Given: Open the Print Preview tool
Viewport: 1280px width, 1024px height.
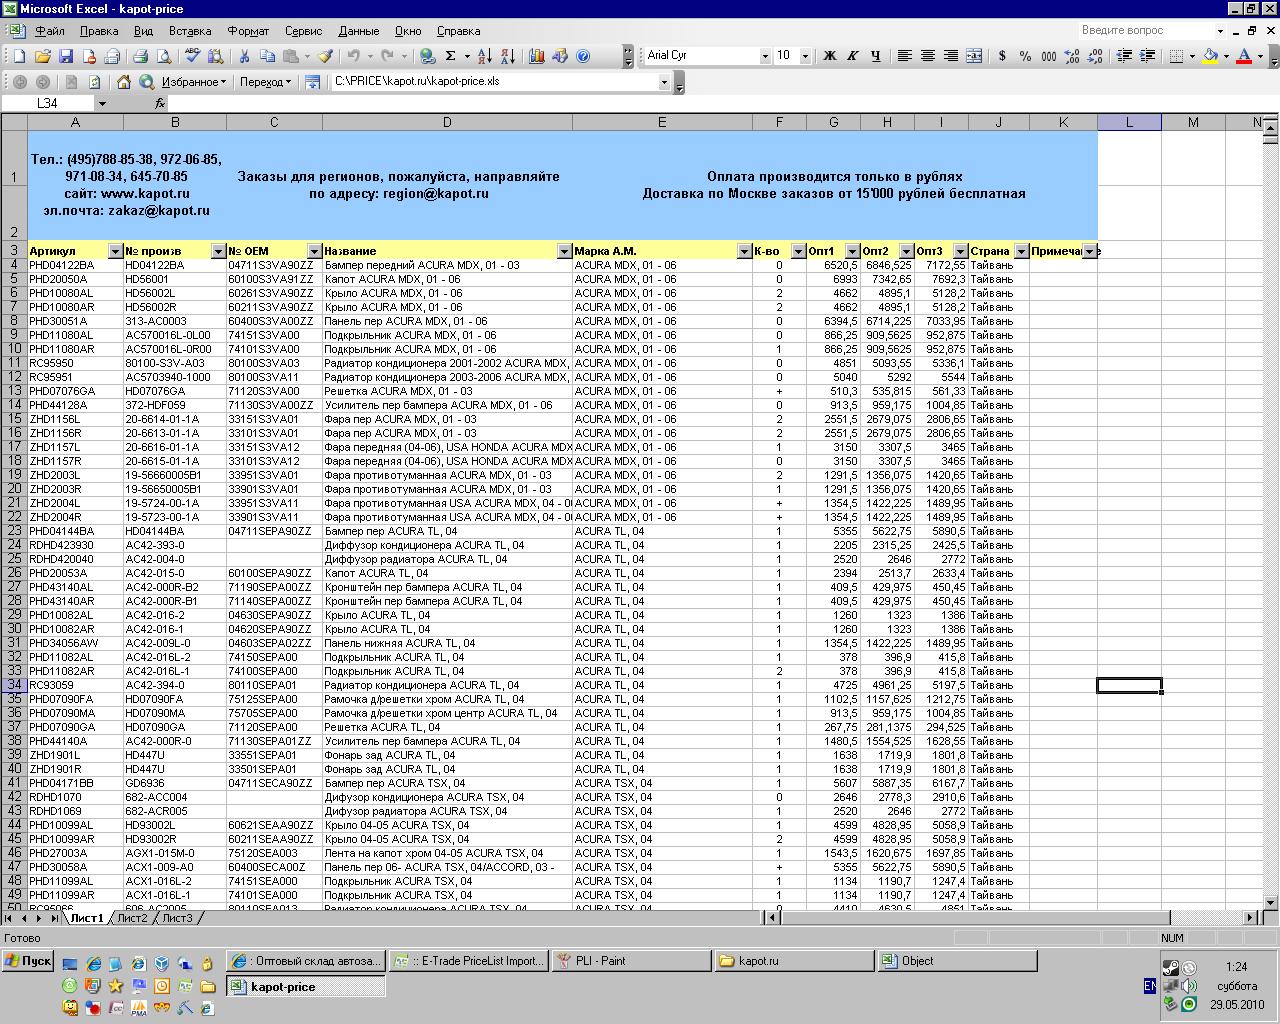Looking at the screenshot, I should (165, 56).
